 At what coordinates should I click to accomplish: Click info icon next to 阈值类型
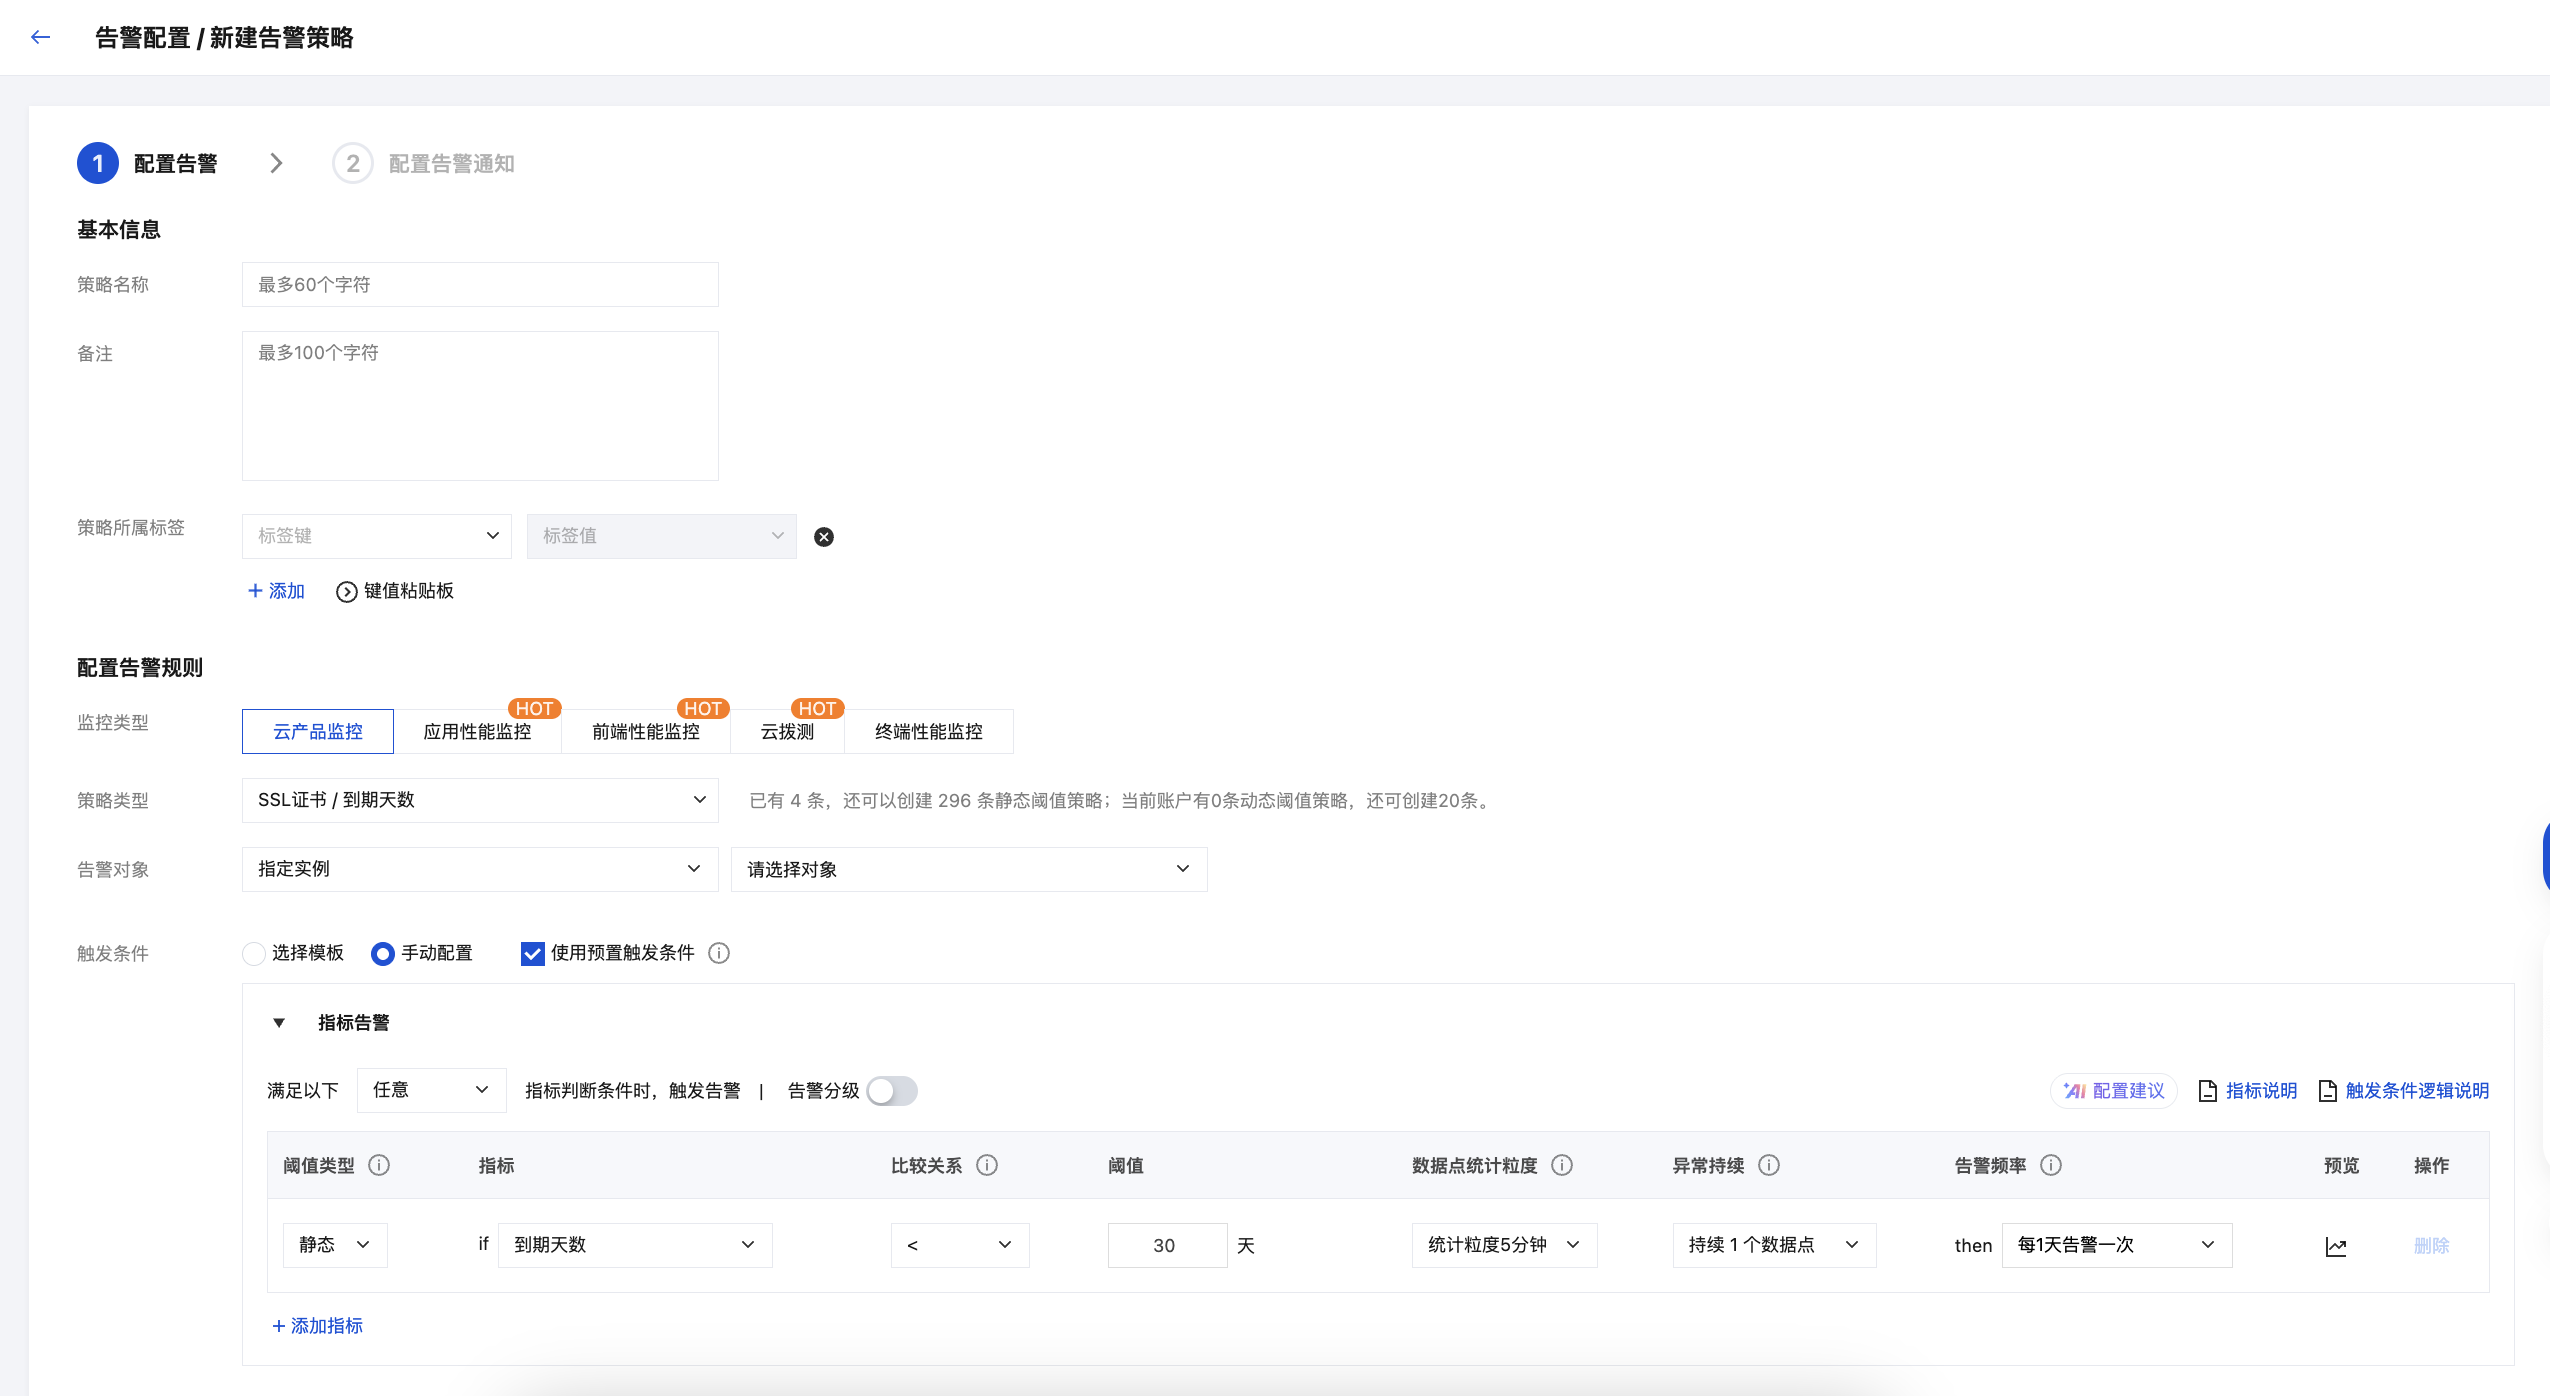[379, 1165]
